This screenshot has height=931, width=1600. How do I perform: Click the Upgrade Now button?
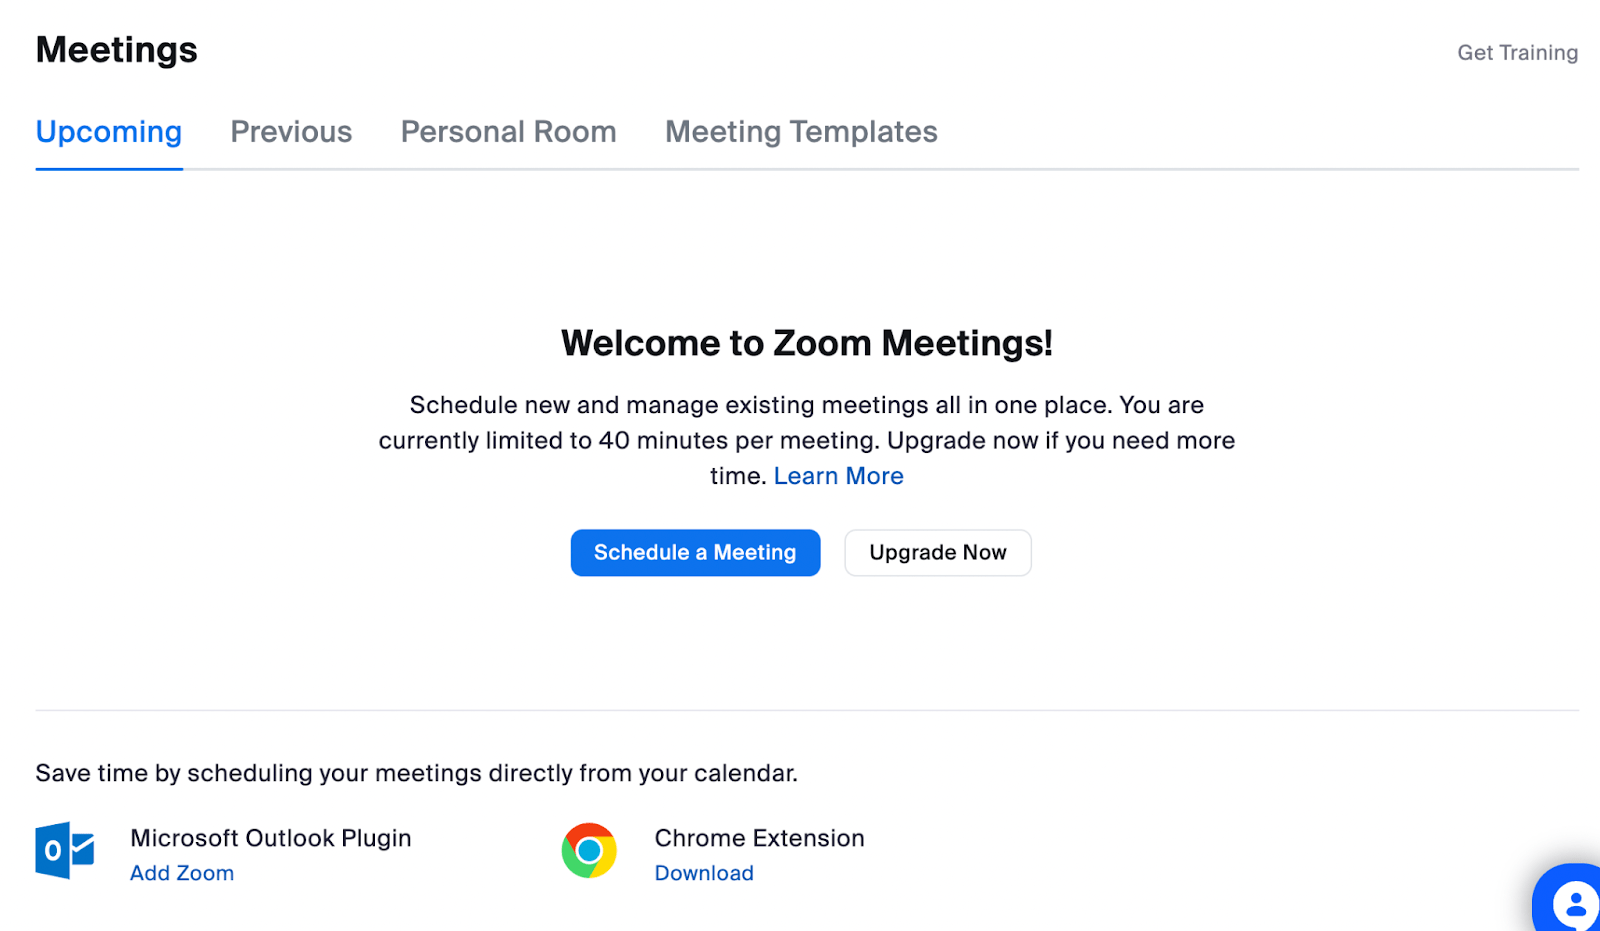pos(937,552)
